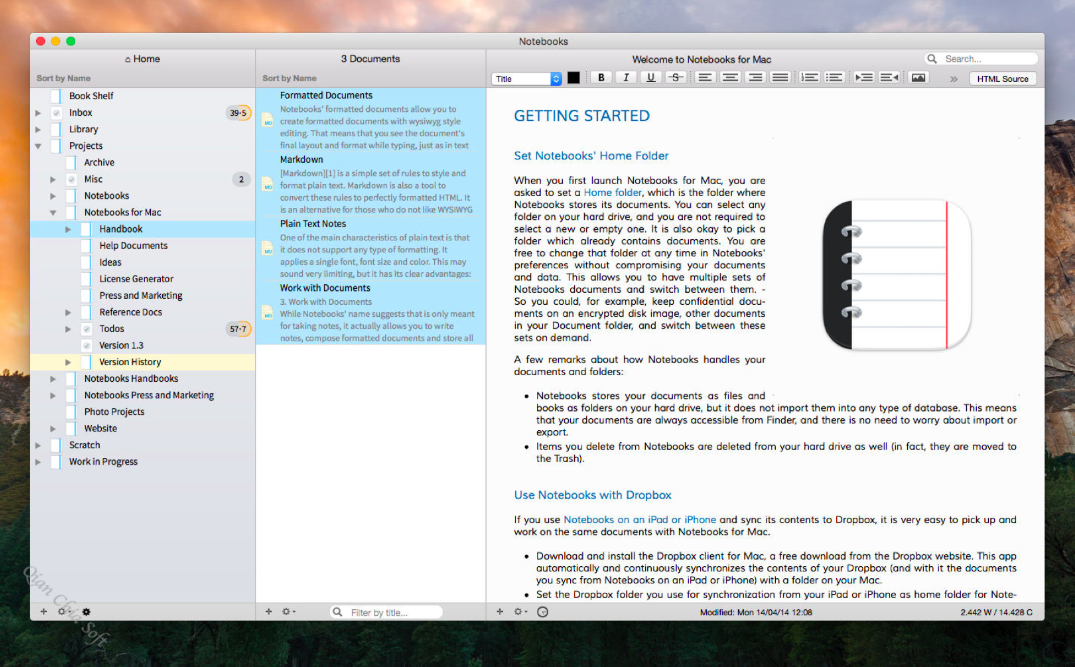Click the 2.442 W / 14.428 C count
Viewport: 1075px width, 667px height.
(996, 612)
